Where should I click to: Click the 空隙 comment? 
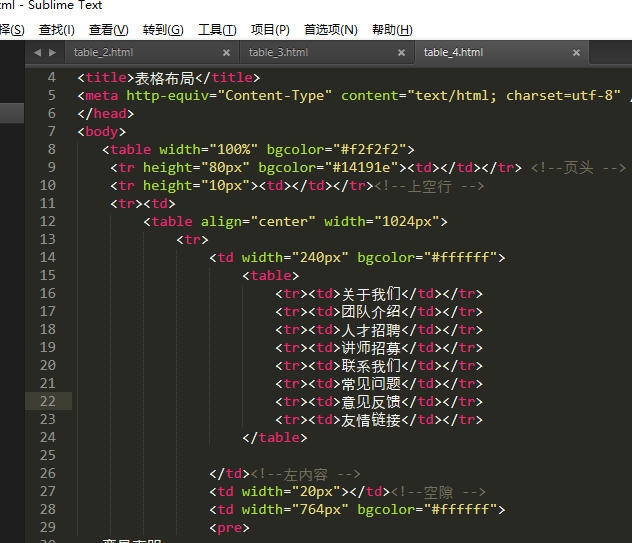pos(438,492)
